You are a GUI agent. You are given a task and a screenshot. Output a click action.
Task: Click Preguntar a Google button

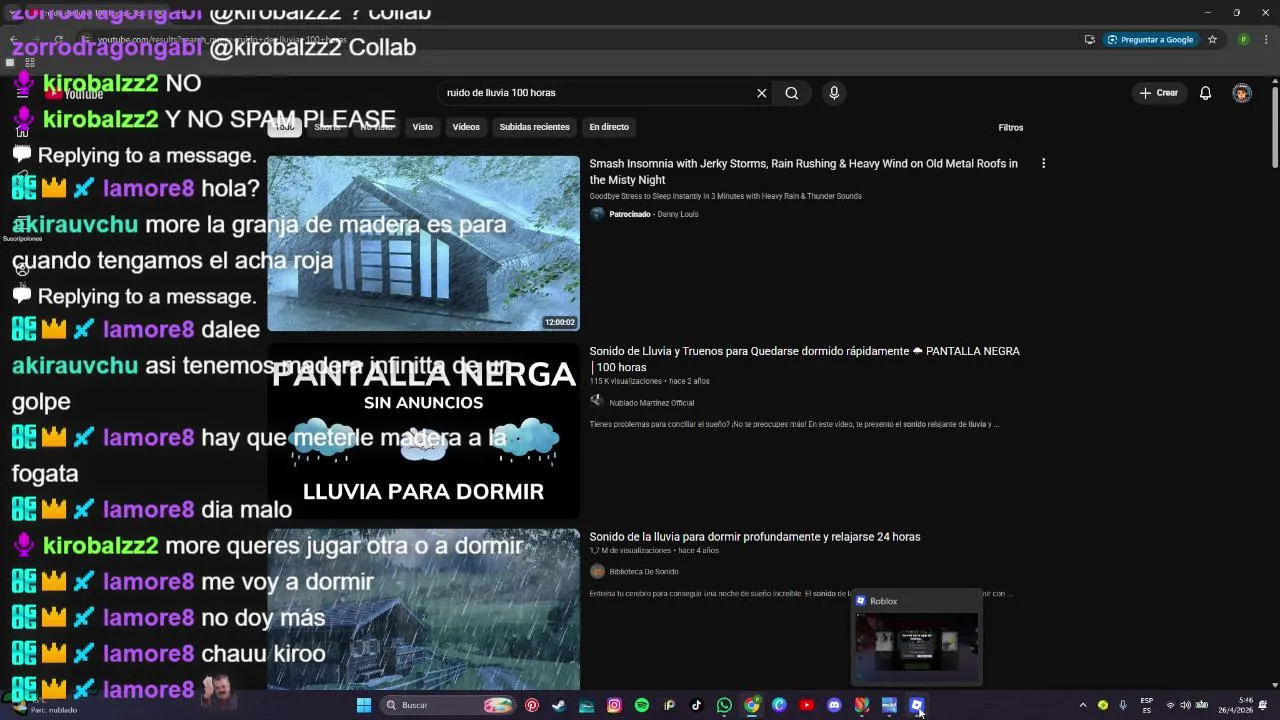(1150, 40)
